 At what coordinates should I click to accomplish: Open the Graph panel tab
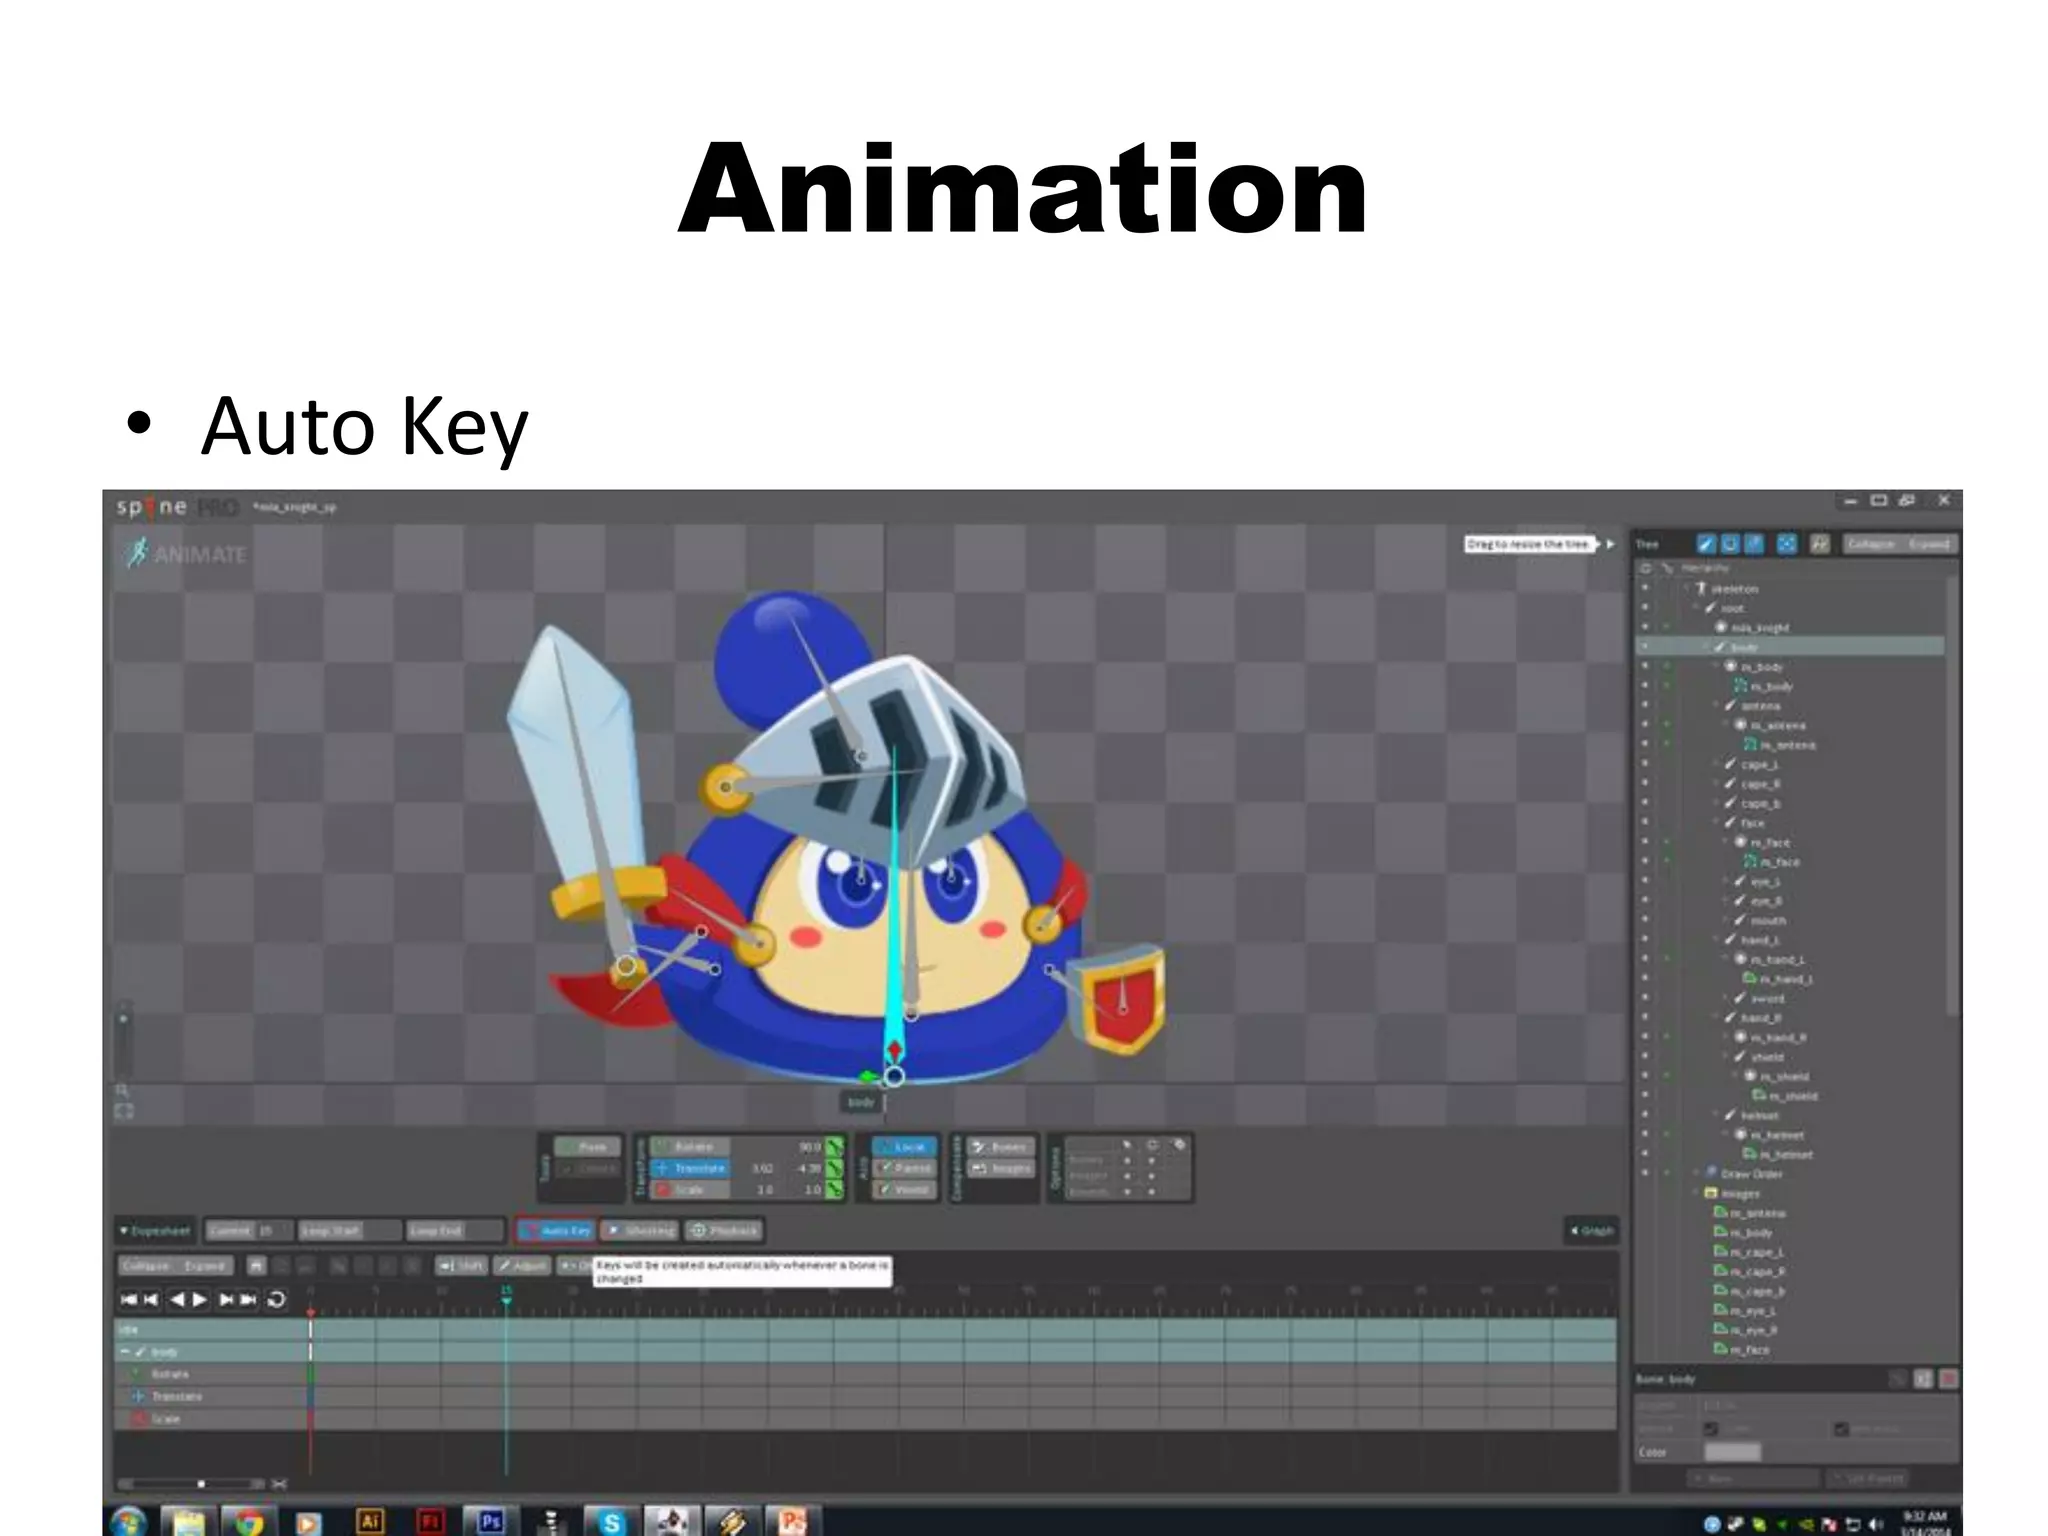coord(1591,1230)
